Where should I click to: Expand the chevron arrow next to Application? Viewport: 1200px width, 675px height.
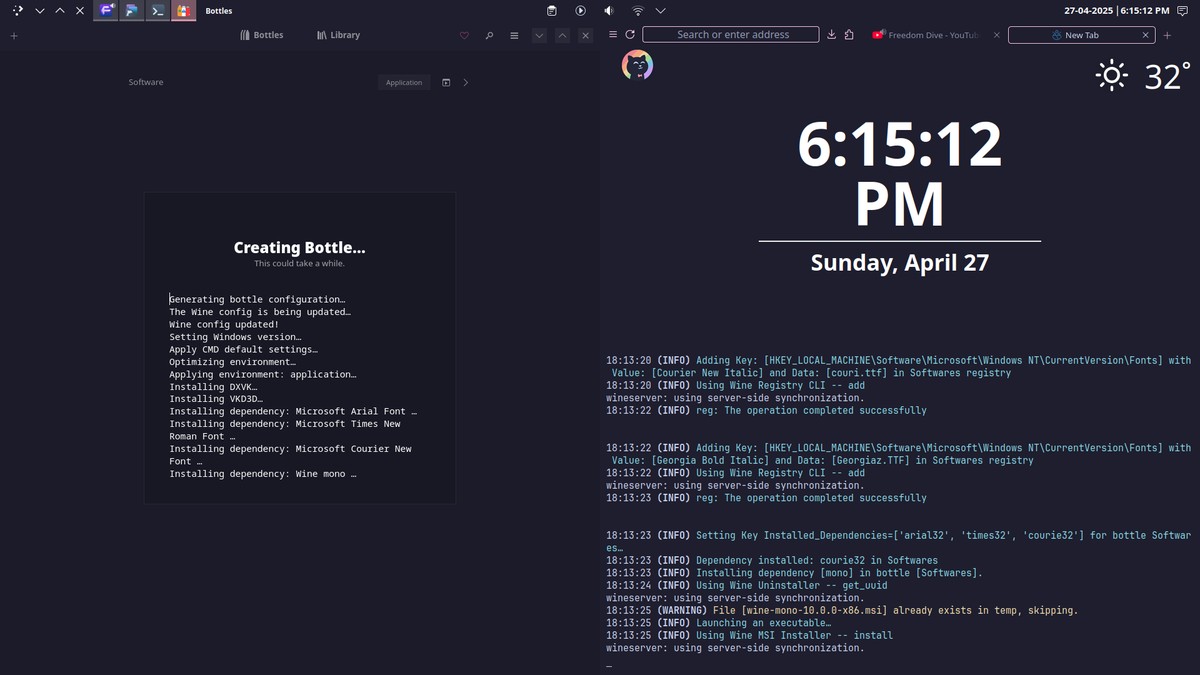(x=466, y=82)
